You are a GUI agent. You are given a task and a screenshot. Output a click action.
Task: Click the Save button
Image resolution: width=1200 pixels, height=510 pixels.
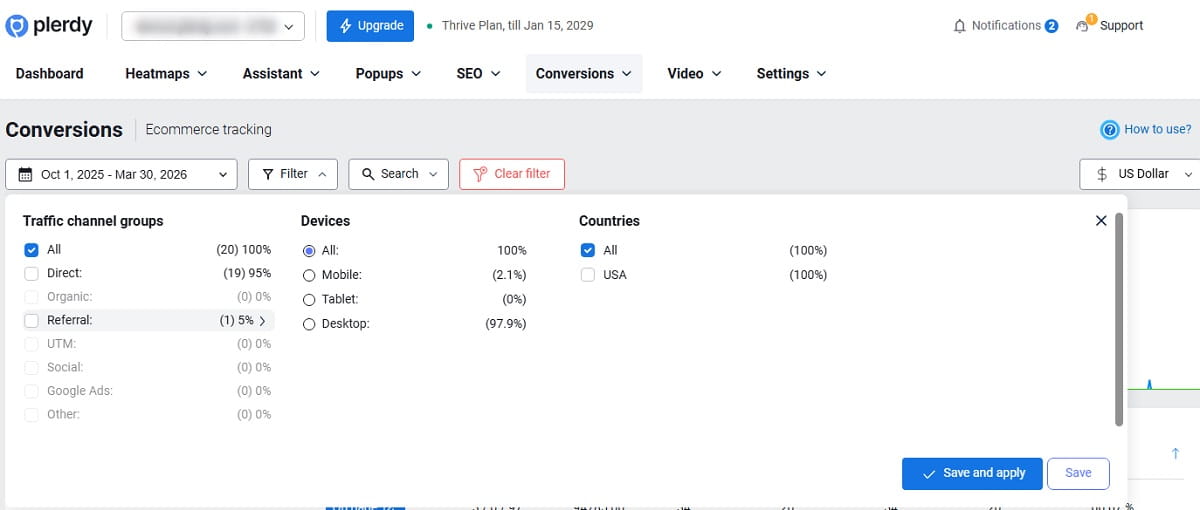1078,473
